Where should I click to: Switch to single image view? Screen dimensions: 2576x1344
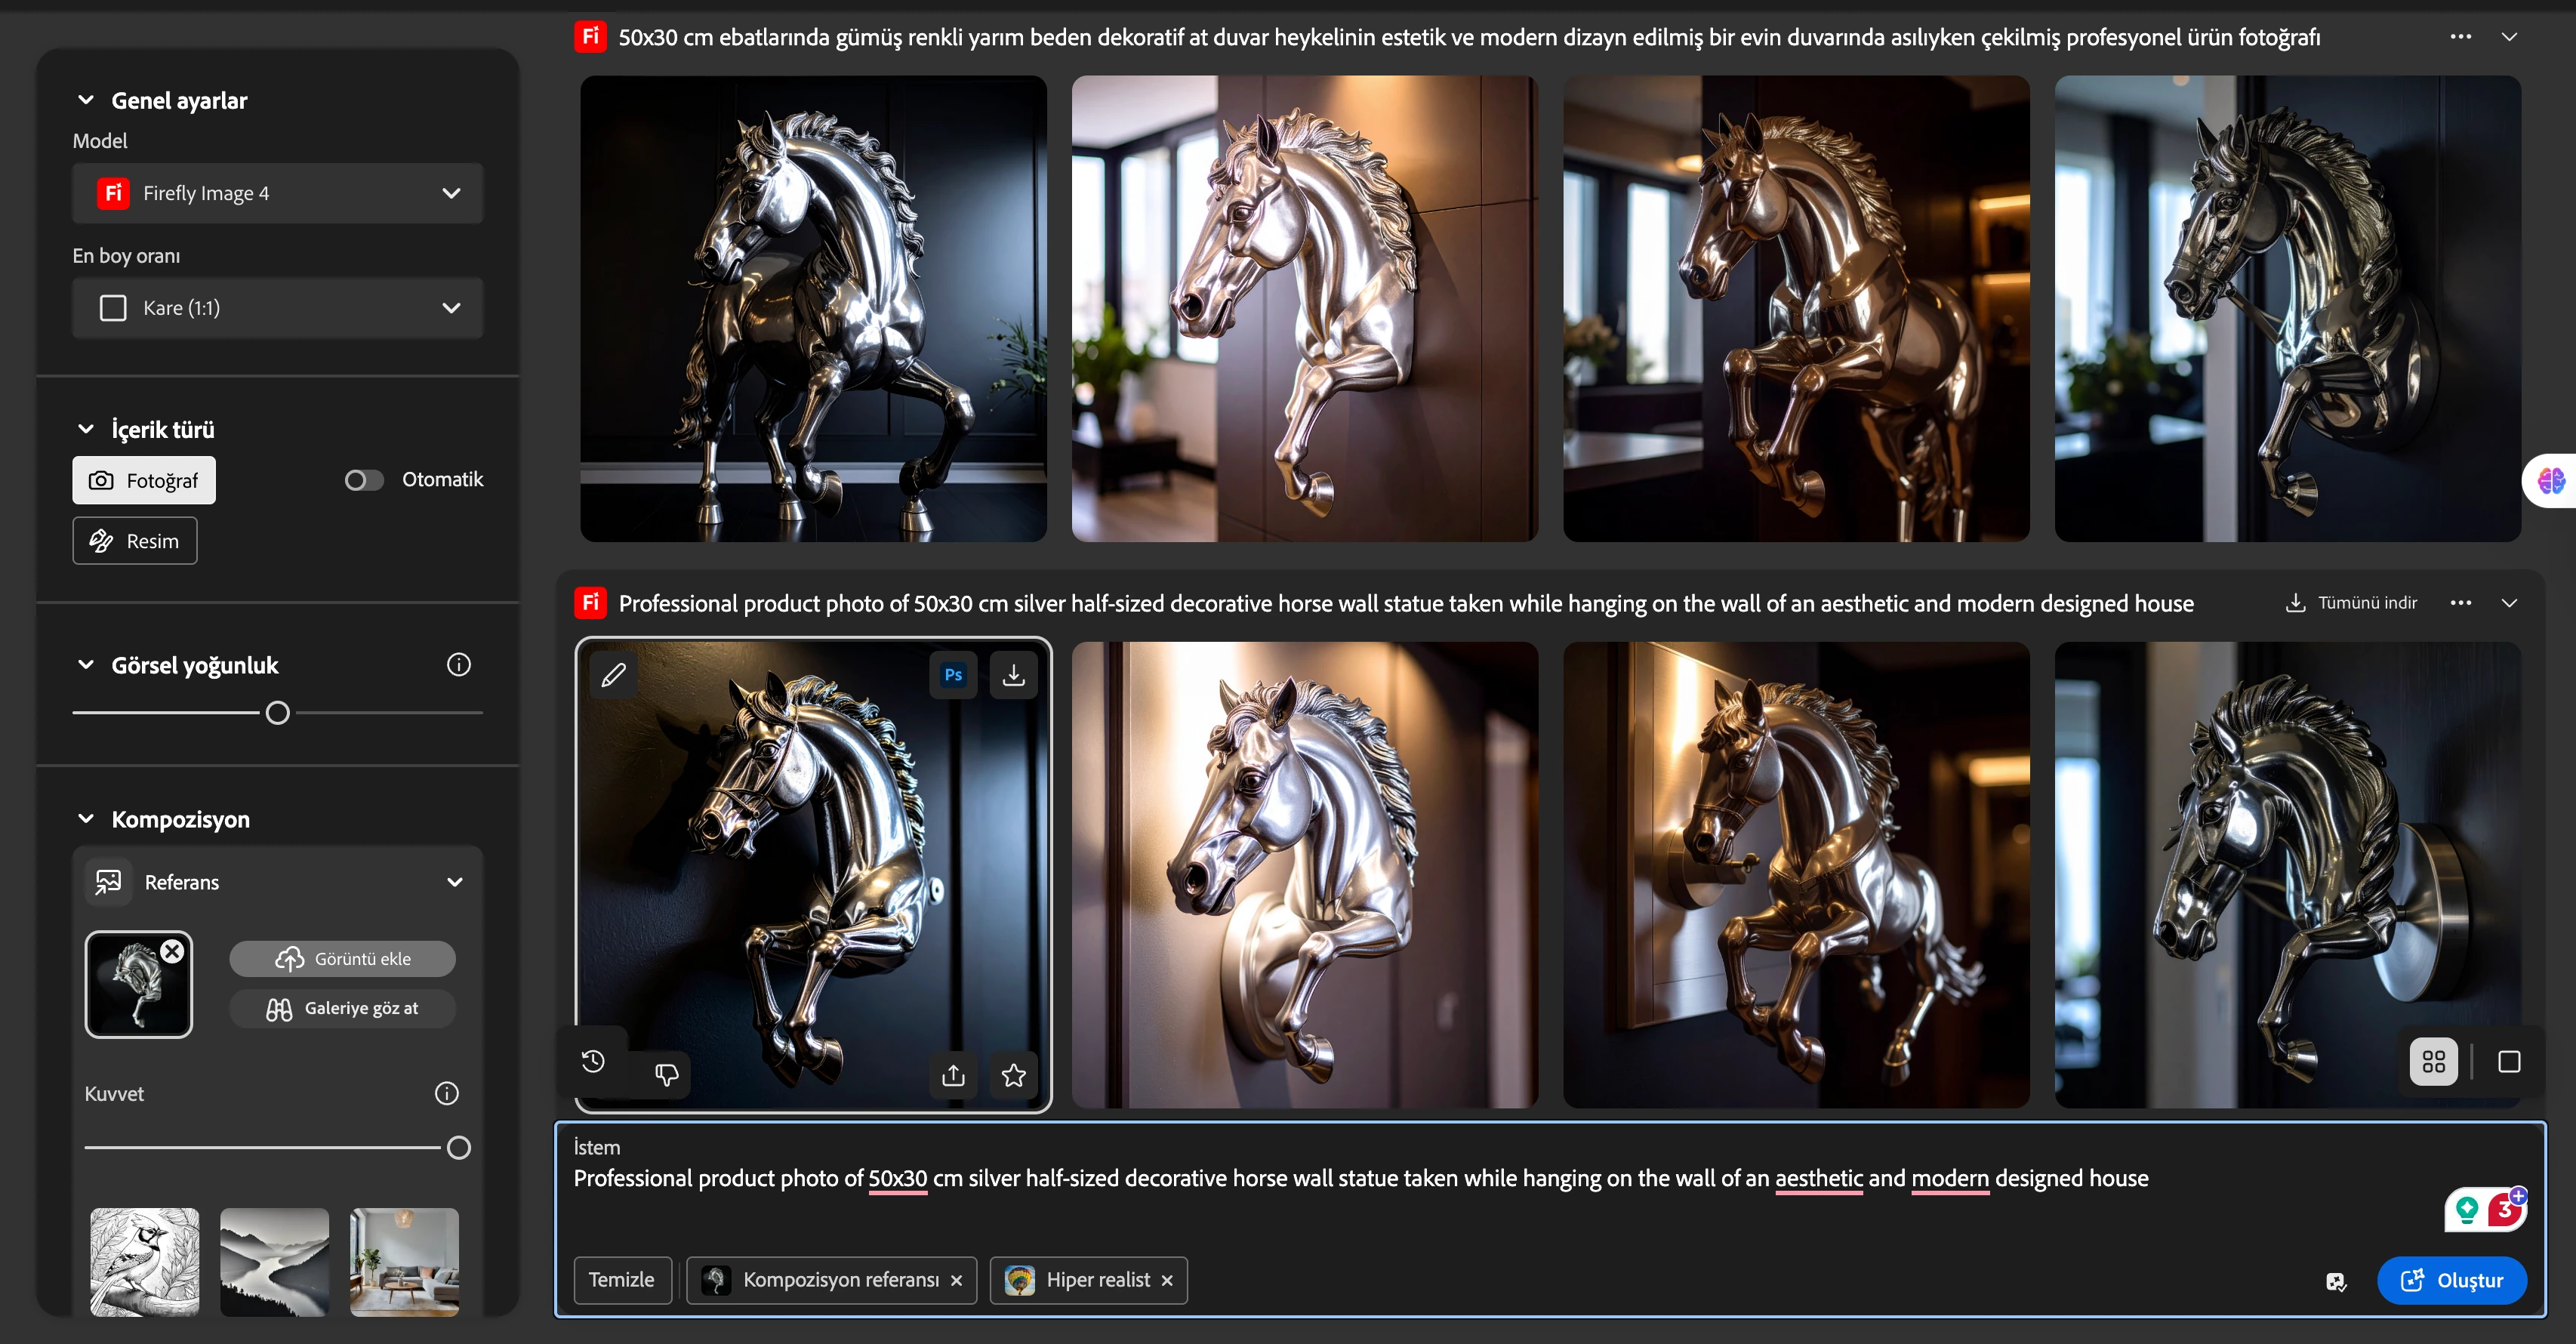2508,1061
